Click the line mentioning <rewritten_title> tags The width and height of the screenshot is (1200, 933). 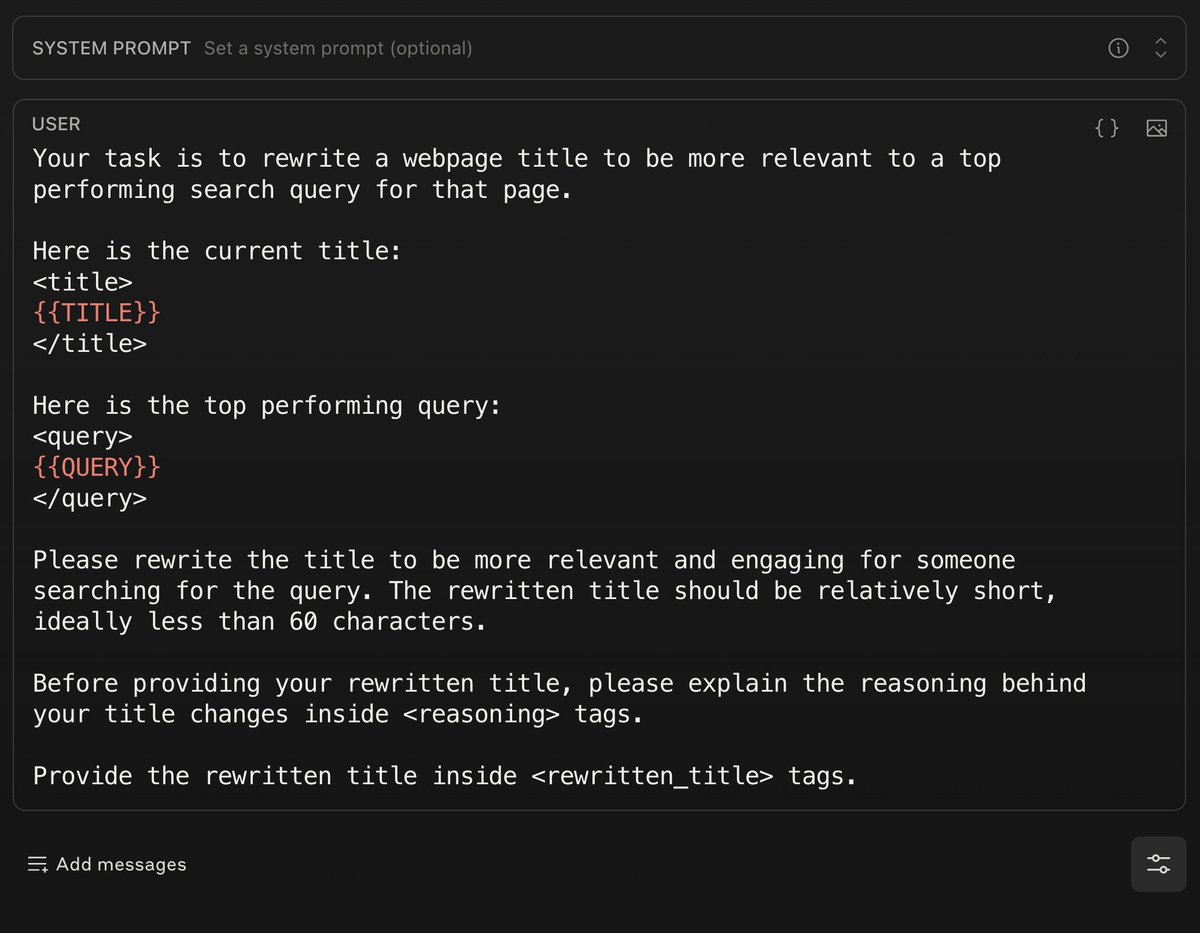pyautogui.click(x=445, y=776)
